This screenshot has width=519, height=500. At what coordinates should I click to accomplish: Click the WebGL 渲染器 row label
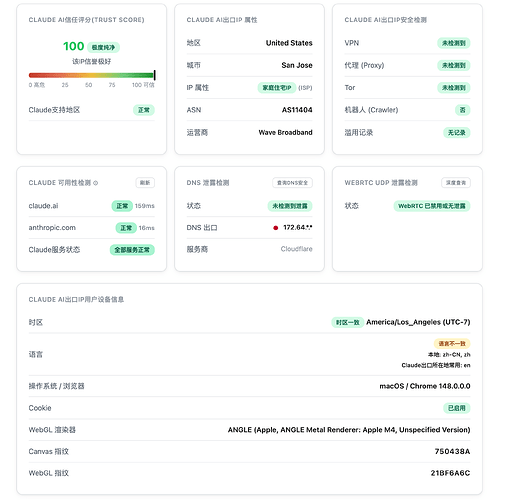pos(52,430)
